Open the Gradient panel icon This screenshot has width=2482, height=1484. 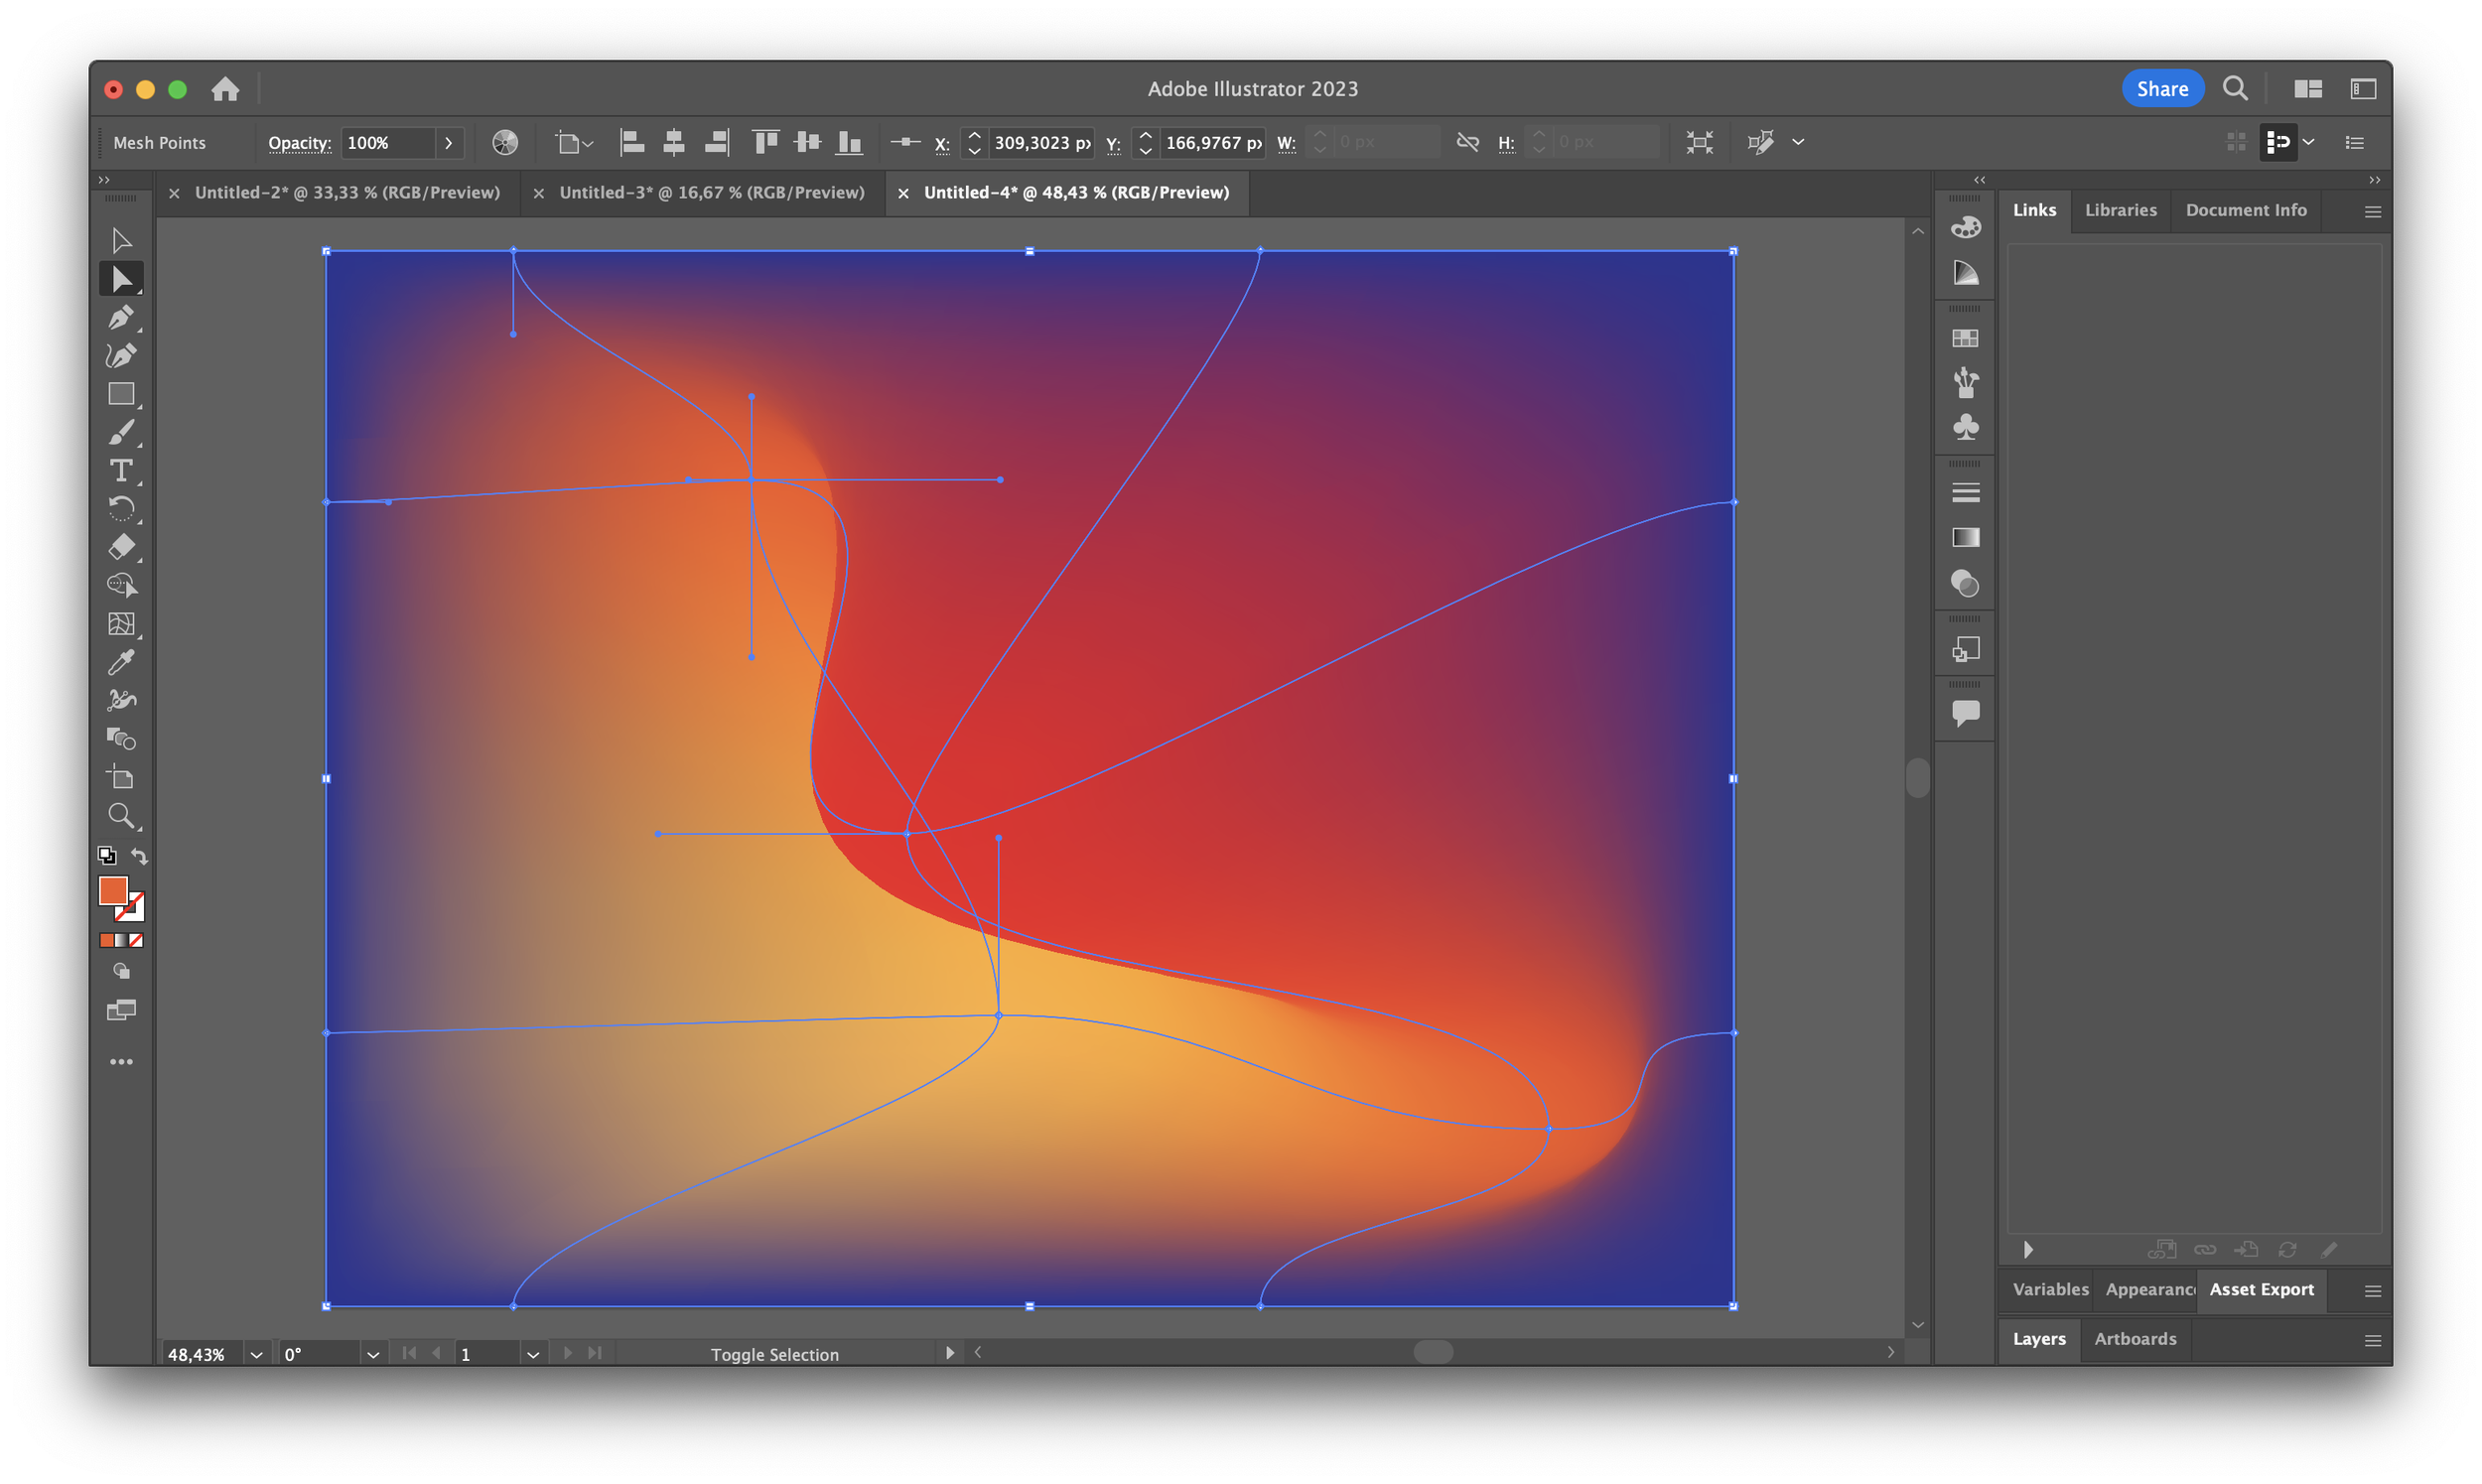(x=1964, y=538)
